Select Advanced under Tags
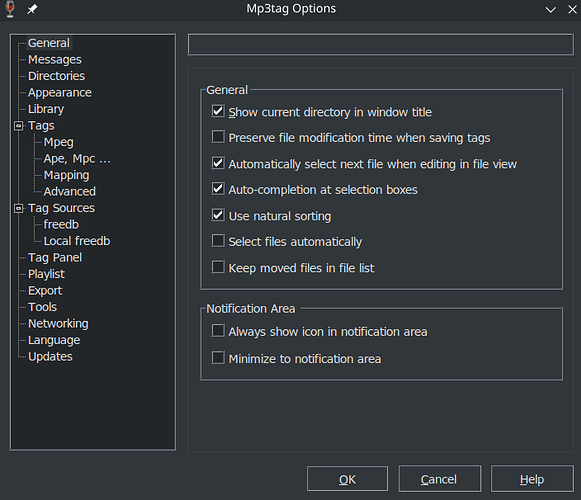Screen dimensions: 581x500 tap(70, 192)
